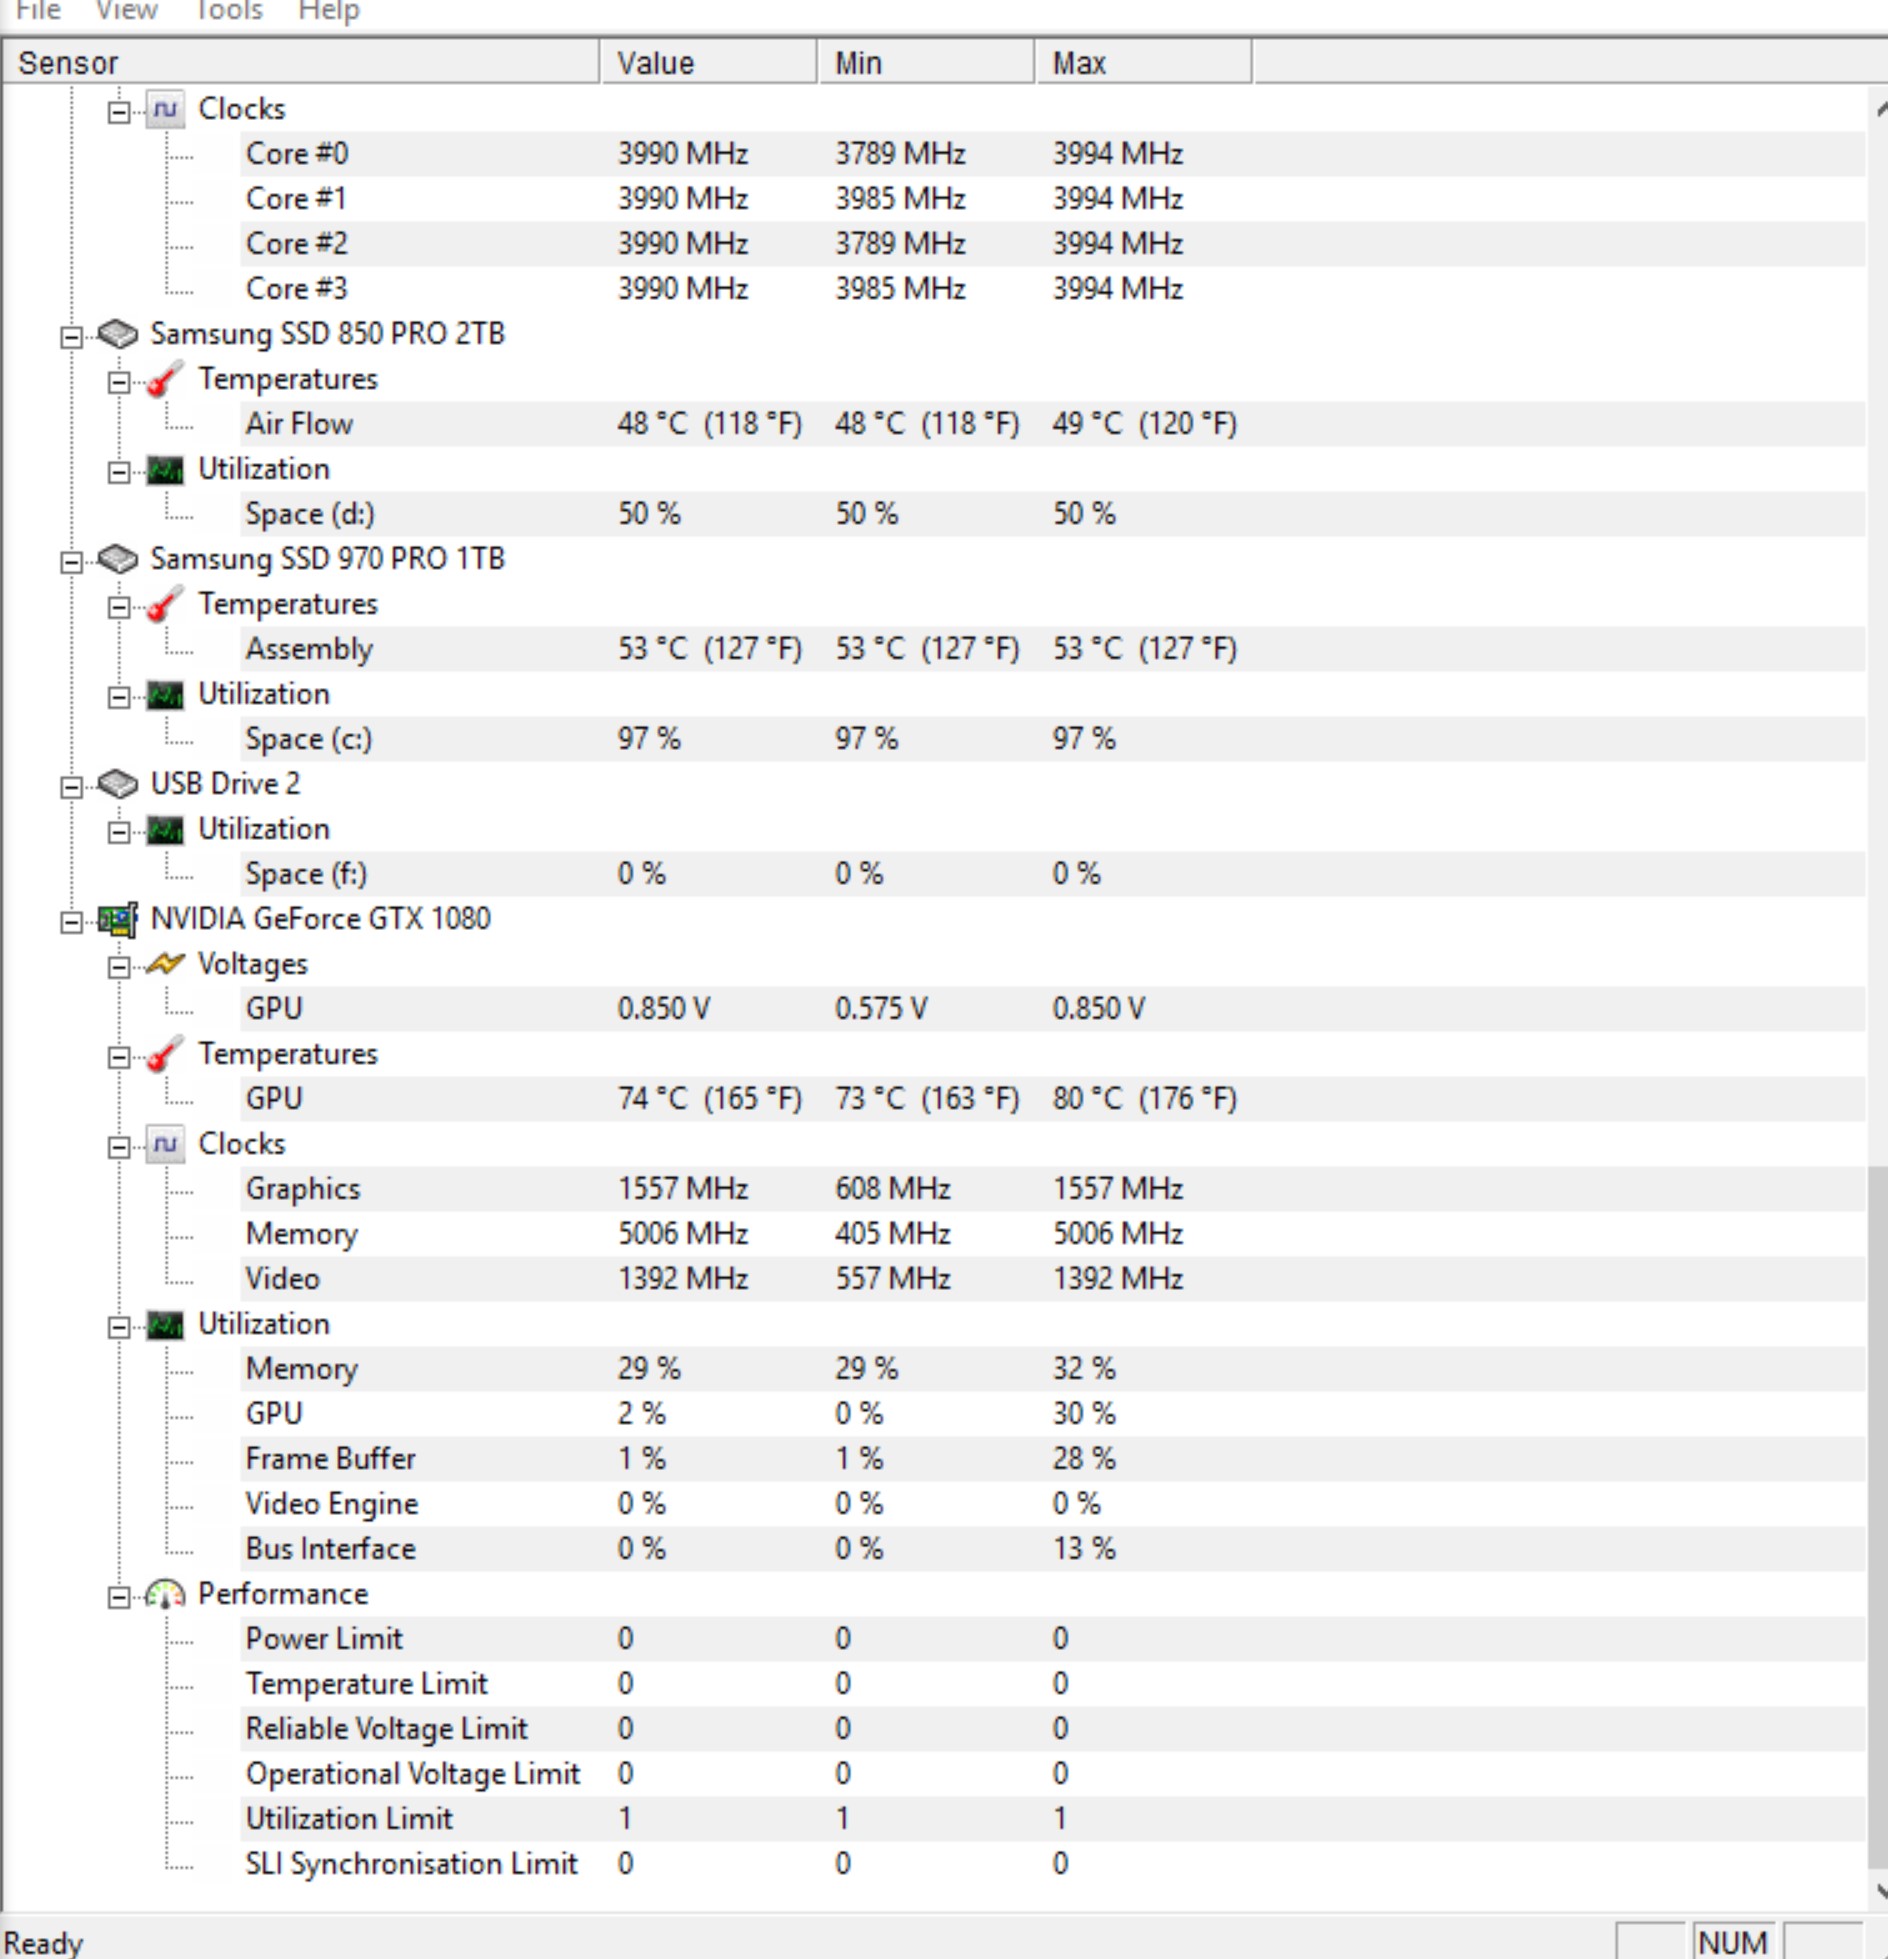
Task: Collapse the USB Drive 2 node
Action: pos(71,787)
